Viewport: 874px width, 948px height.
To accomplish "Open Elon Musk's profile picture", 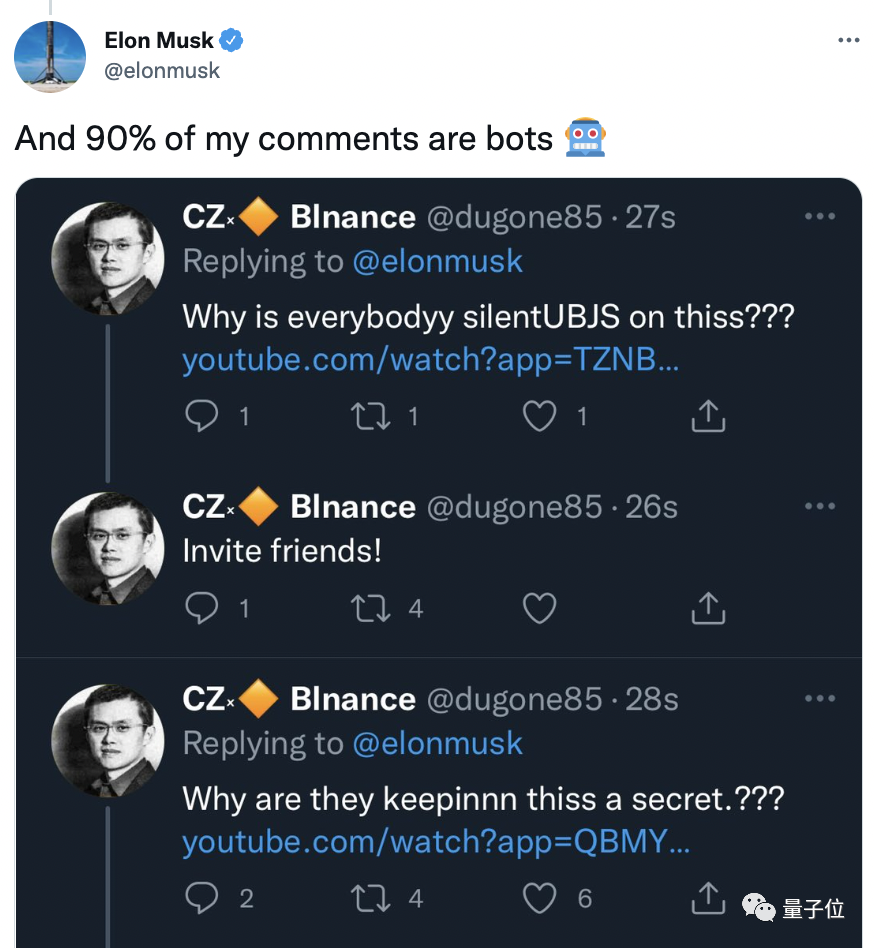I will click(x=50, y=57).
